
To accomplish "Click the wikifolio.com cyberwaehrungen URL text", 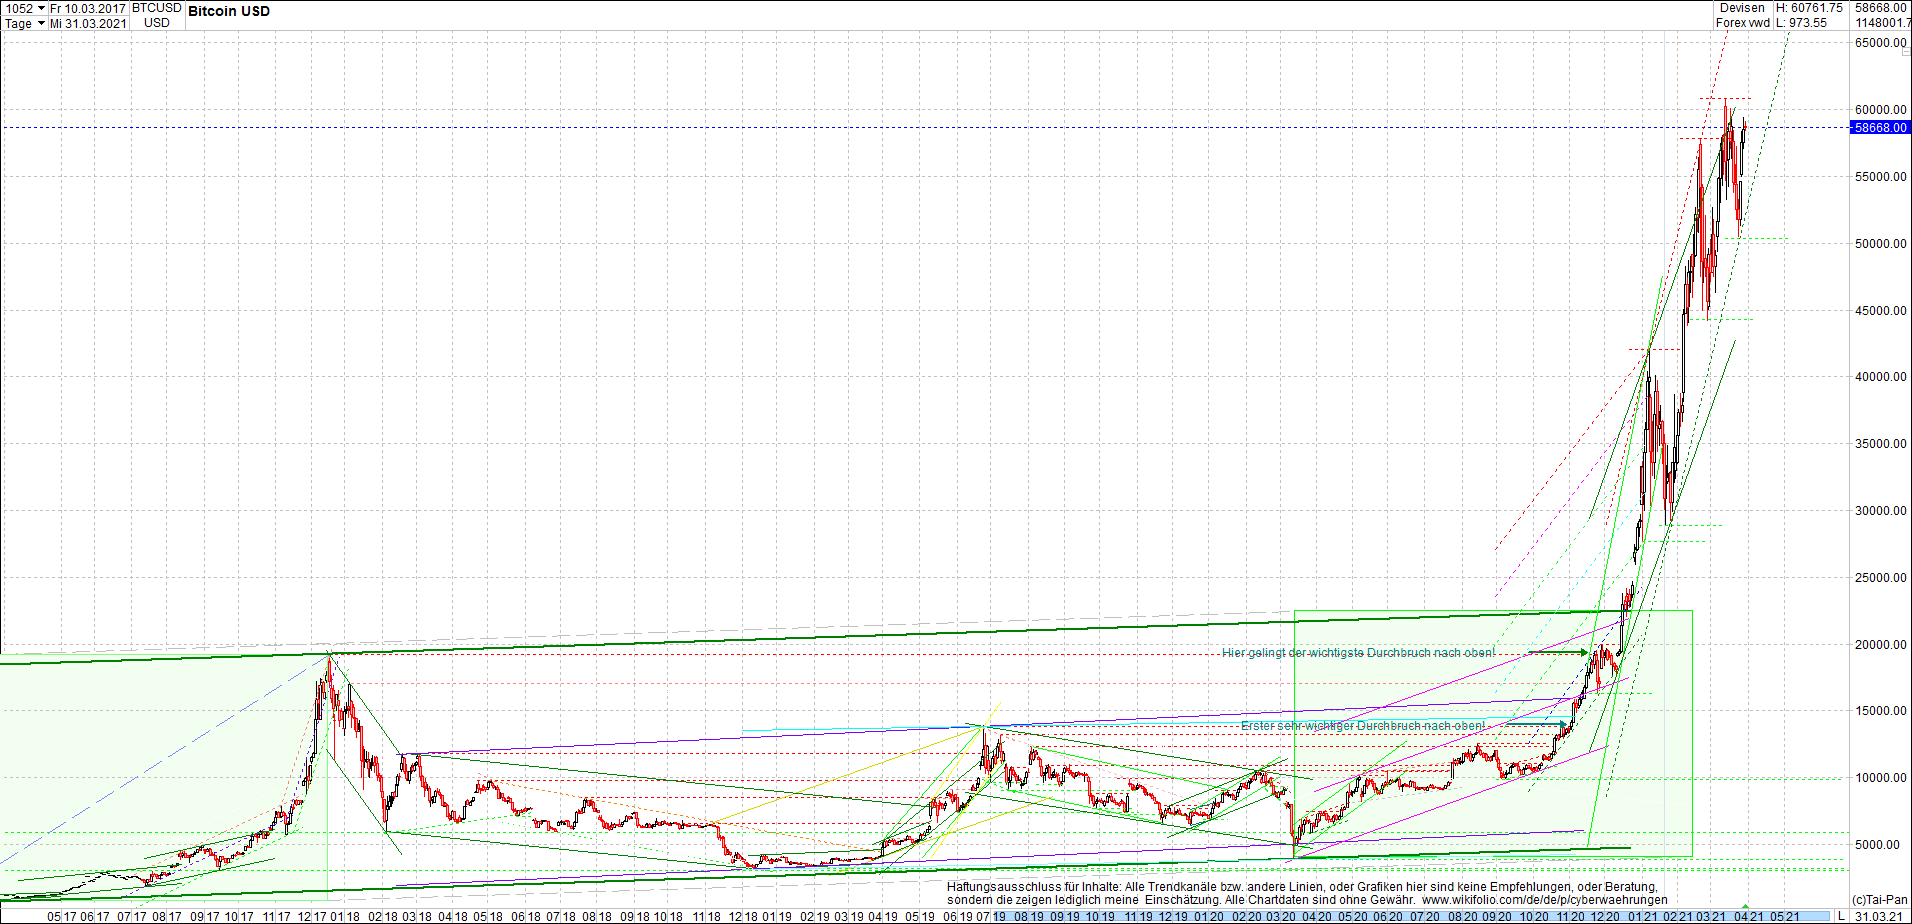I will point(1545,900).
